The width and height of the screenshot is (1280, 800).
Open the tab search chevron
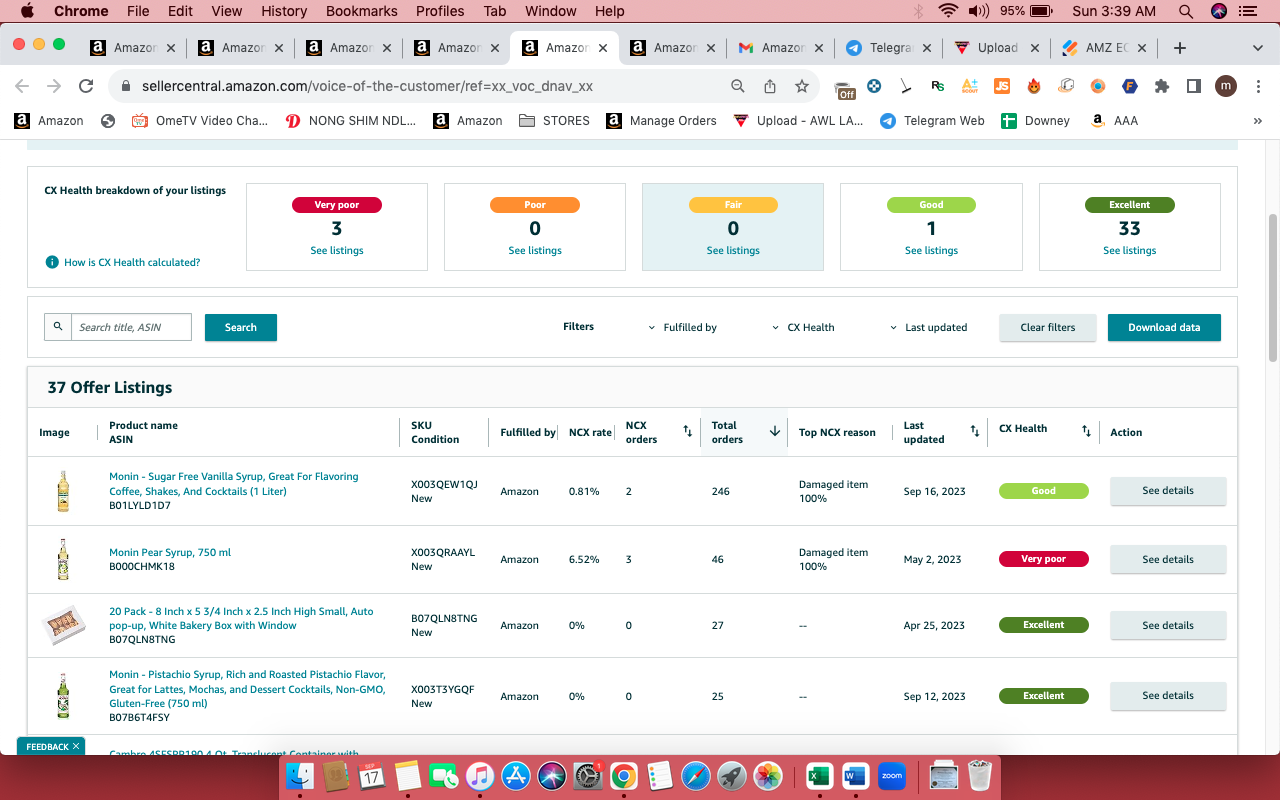point(1258,48)
